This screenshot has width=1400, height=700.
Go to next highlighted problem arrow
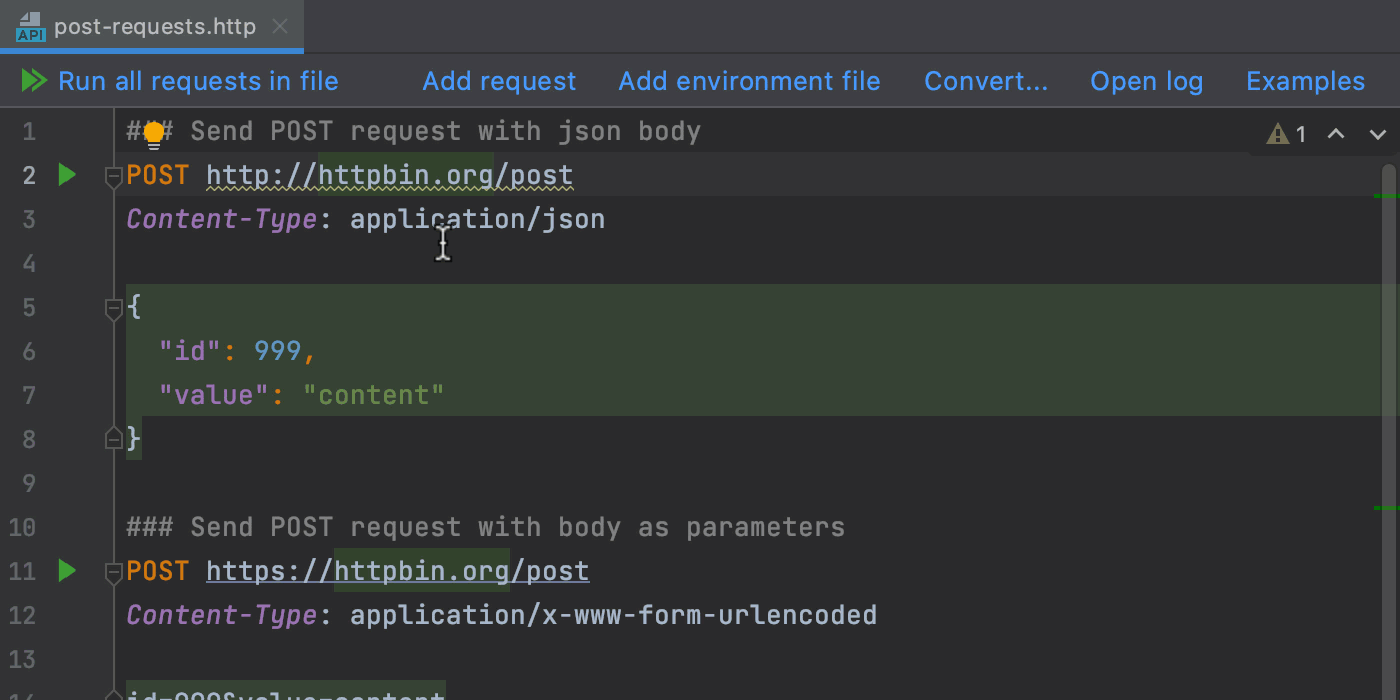tap(1378, 134)
